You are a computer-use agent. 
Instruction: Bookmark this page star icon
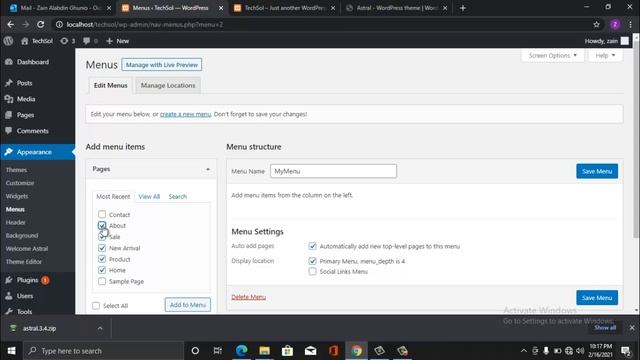click(x=596, y=24)
